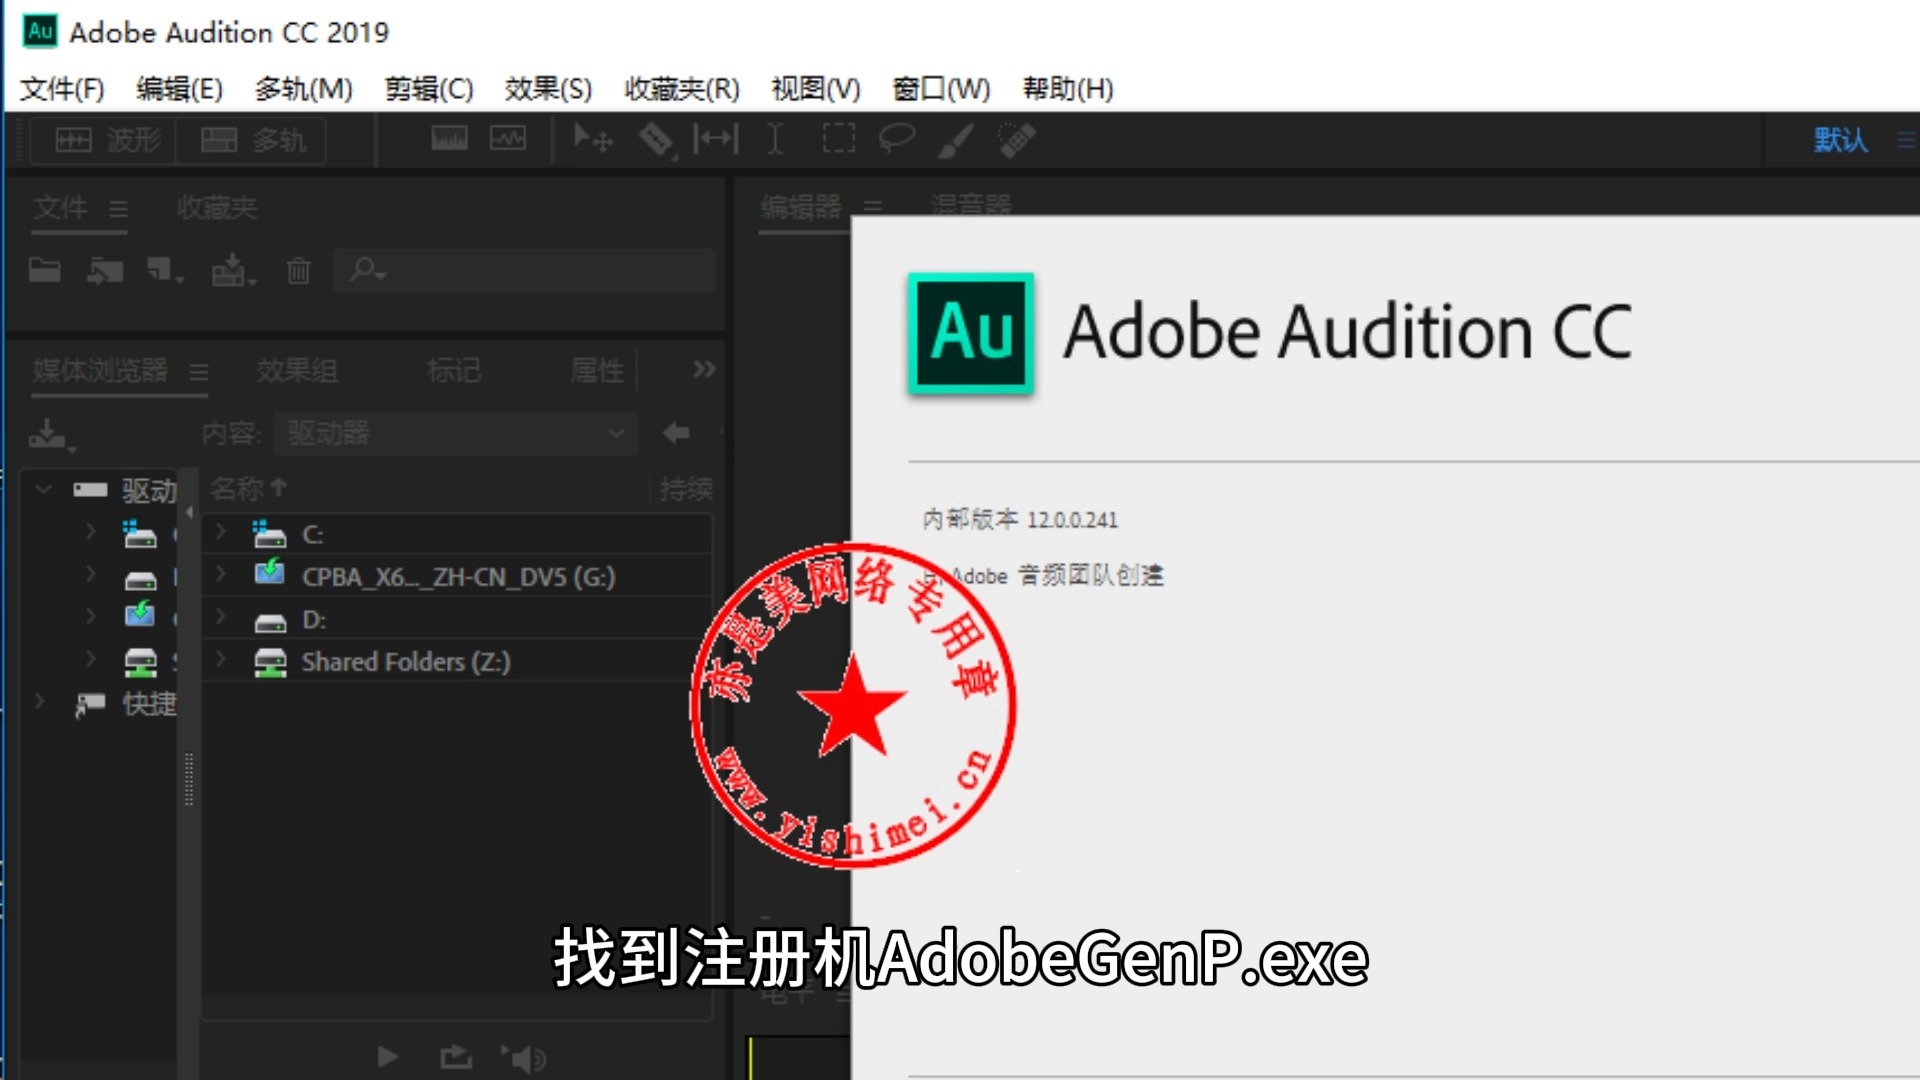Open the 多轨(M) menu

point(304,89)
